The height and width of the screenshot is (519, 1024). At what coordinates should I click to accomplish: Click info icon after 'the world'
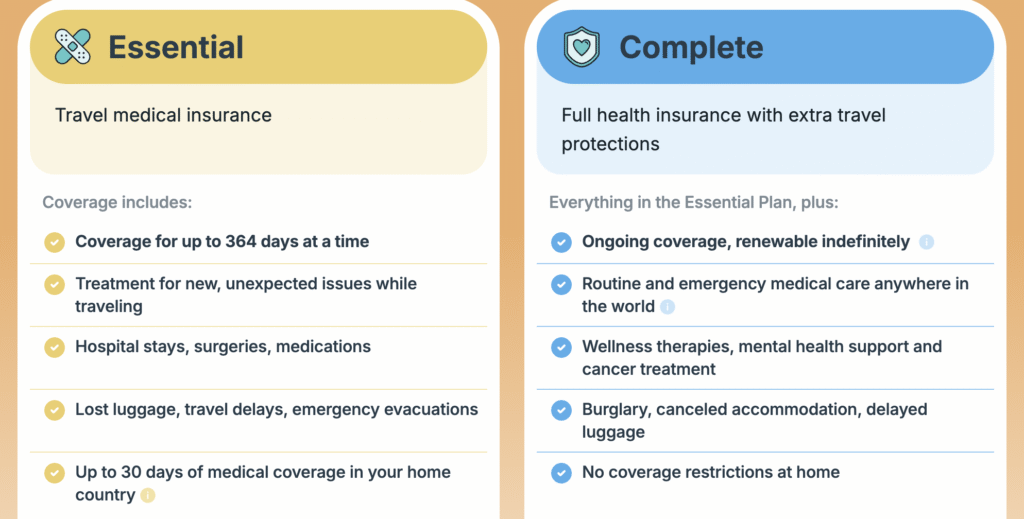point(668,307)
